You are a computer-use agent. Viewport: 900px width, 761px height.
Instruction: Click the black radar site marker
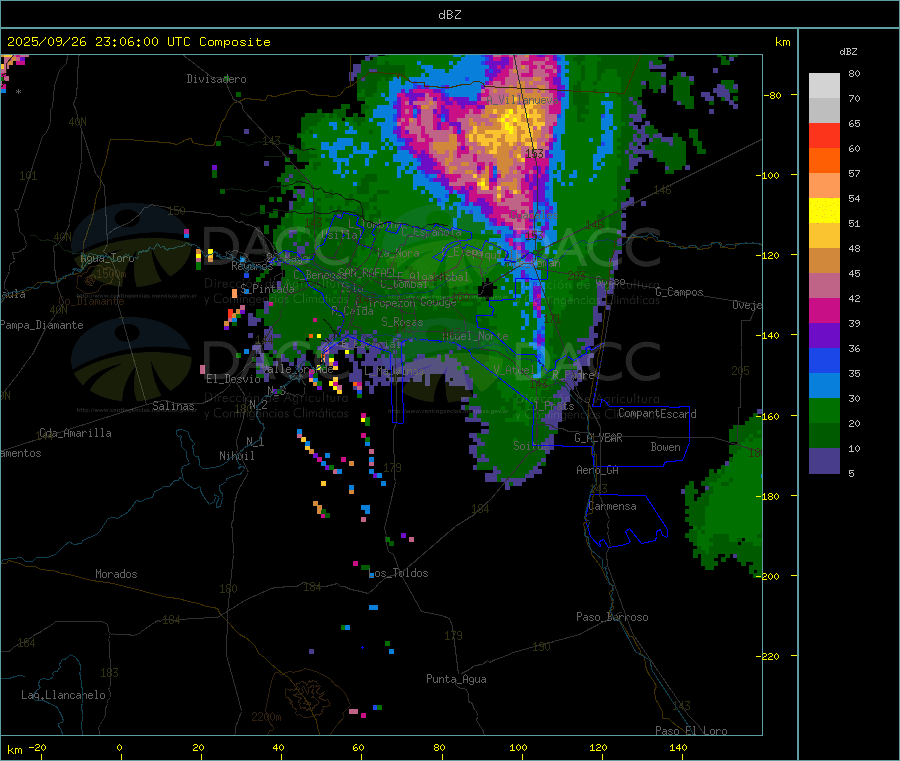click(x=486, y=289)
